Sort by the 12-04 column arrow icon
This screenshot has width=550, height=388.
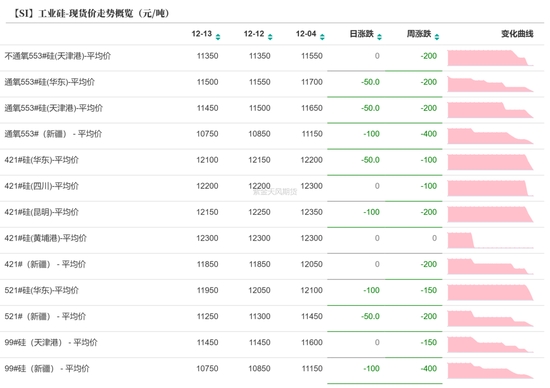pyautogui.click(x=322, y=37)
